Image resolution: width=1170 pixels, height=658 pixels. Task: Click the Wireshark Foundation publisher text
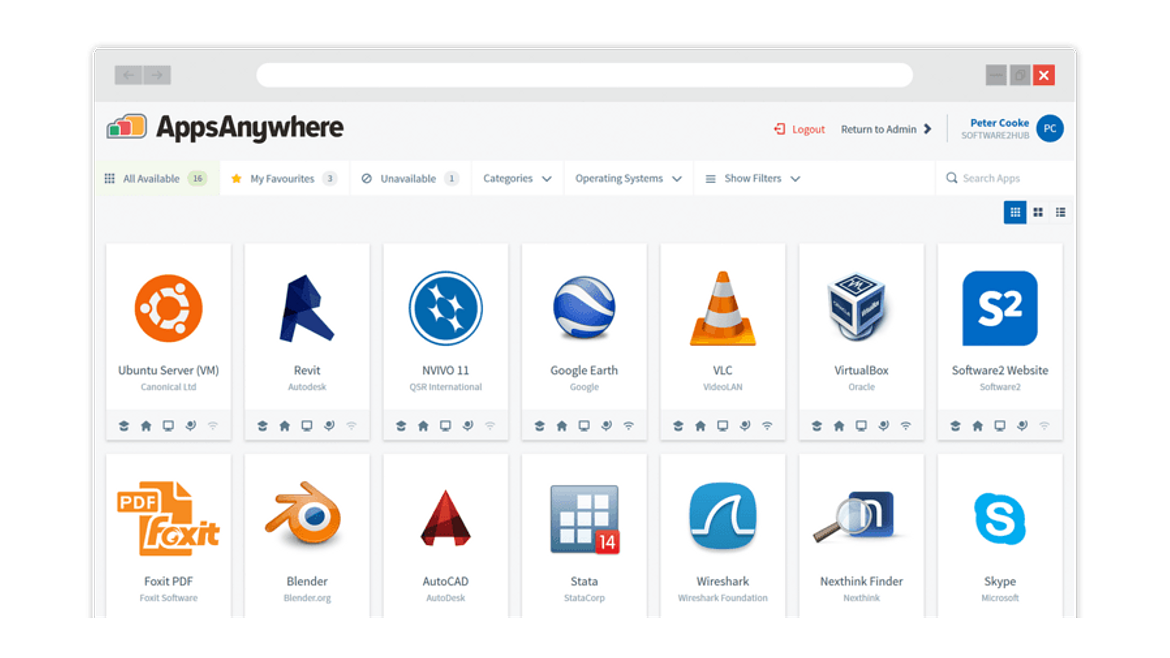[722, 598]
